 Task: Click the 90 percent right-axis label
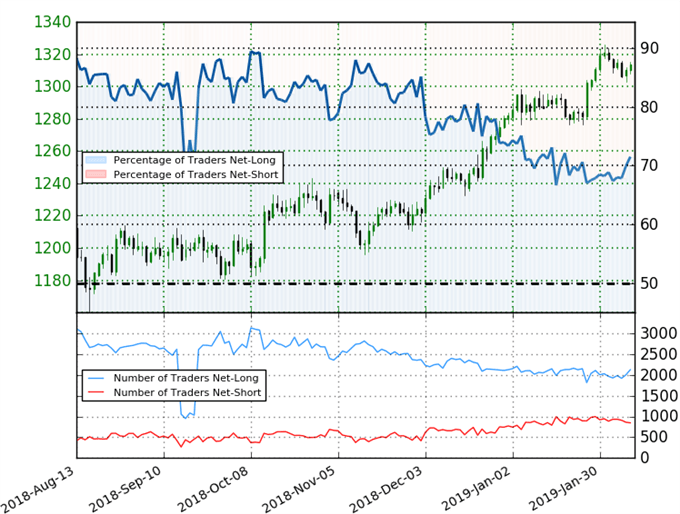649,48
